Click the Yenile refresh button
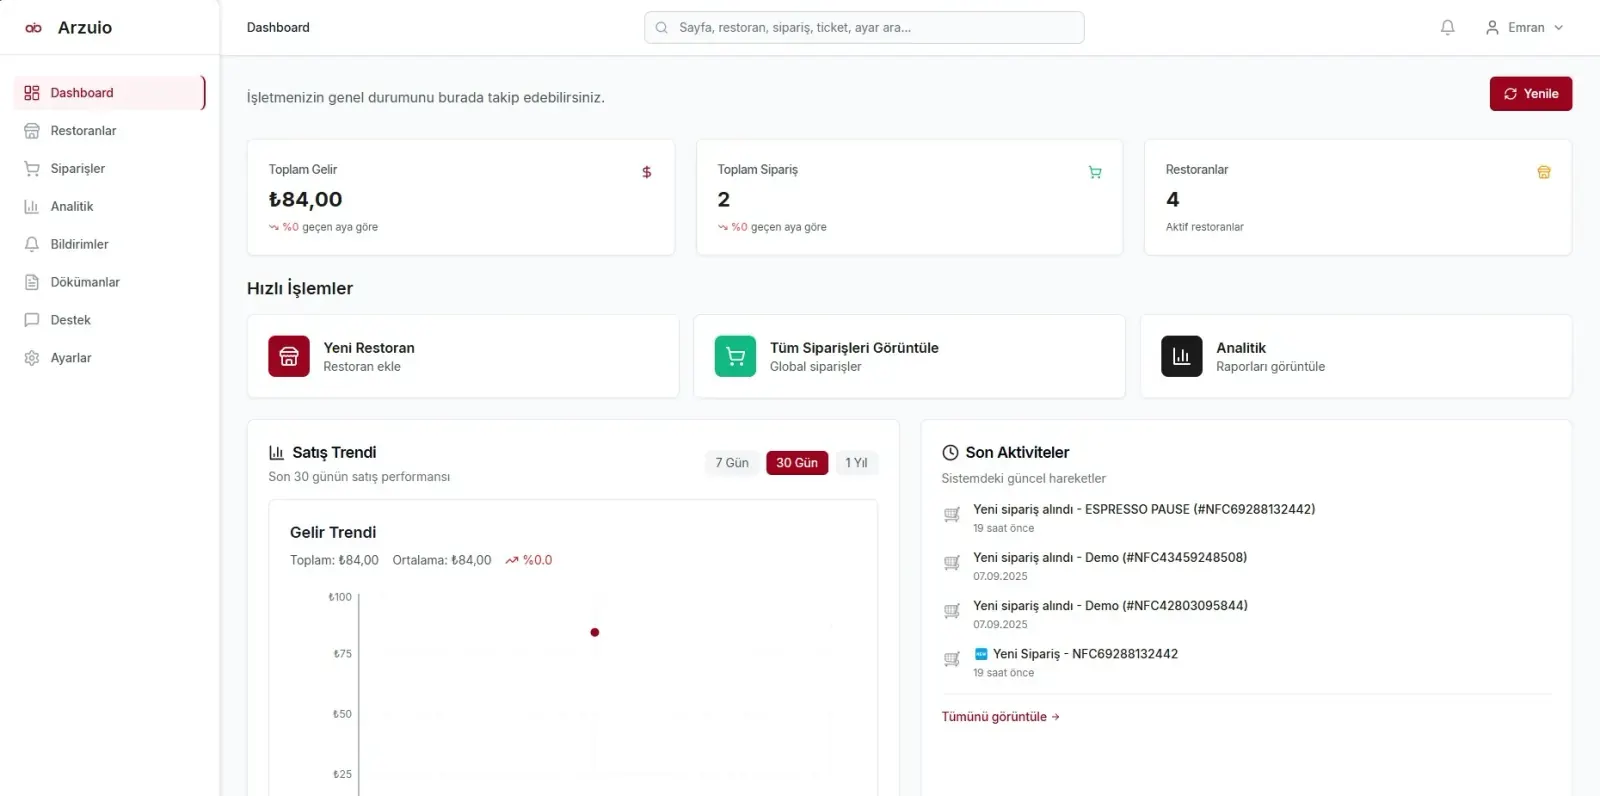Screen dimensions: 1600x796 [1531, 94]
